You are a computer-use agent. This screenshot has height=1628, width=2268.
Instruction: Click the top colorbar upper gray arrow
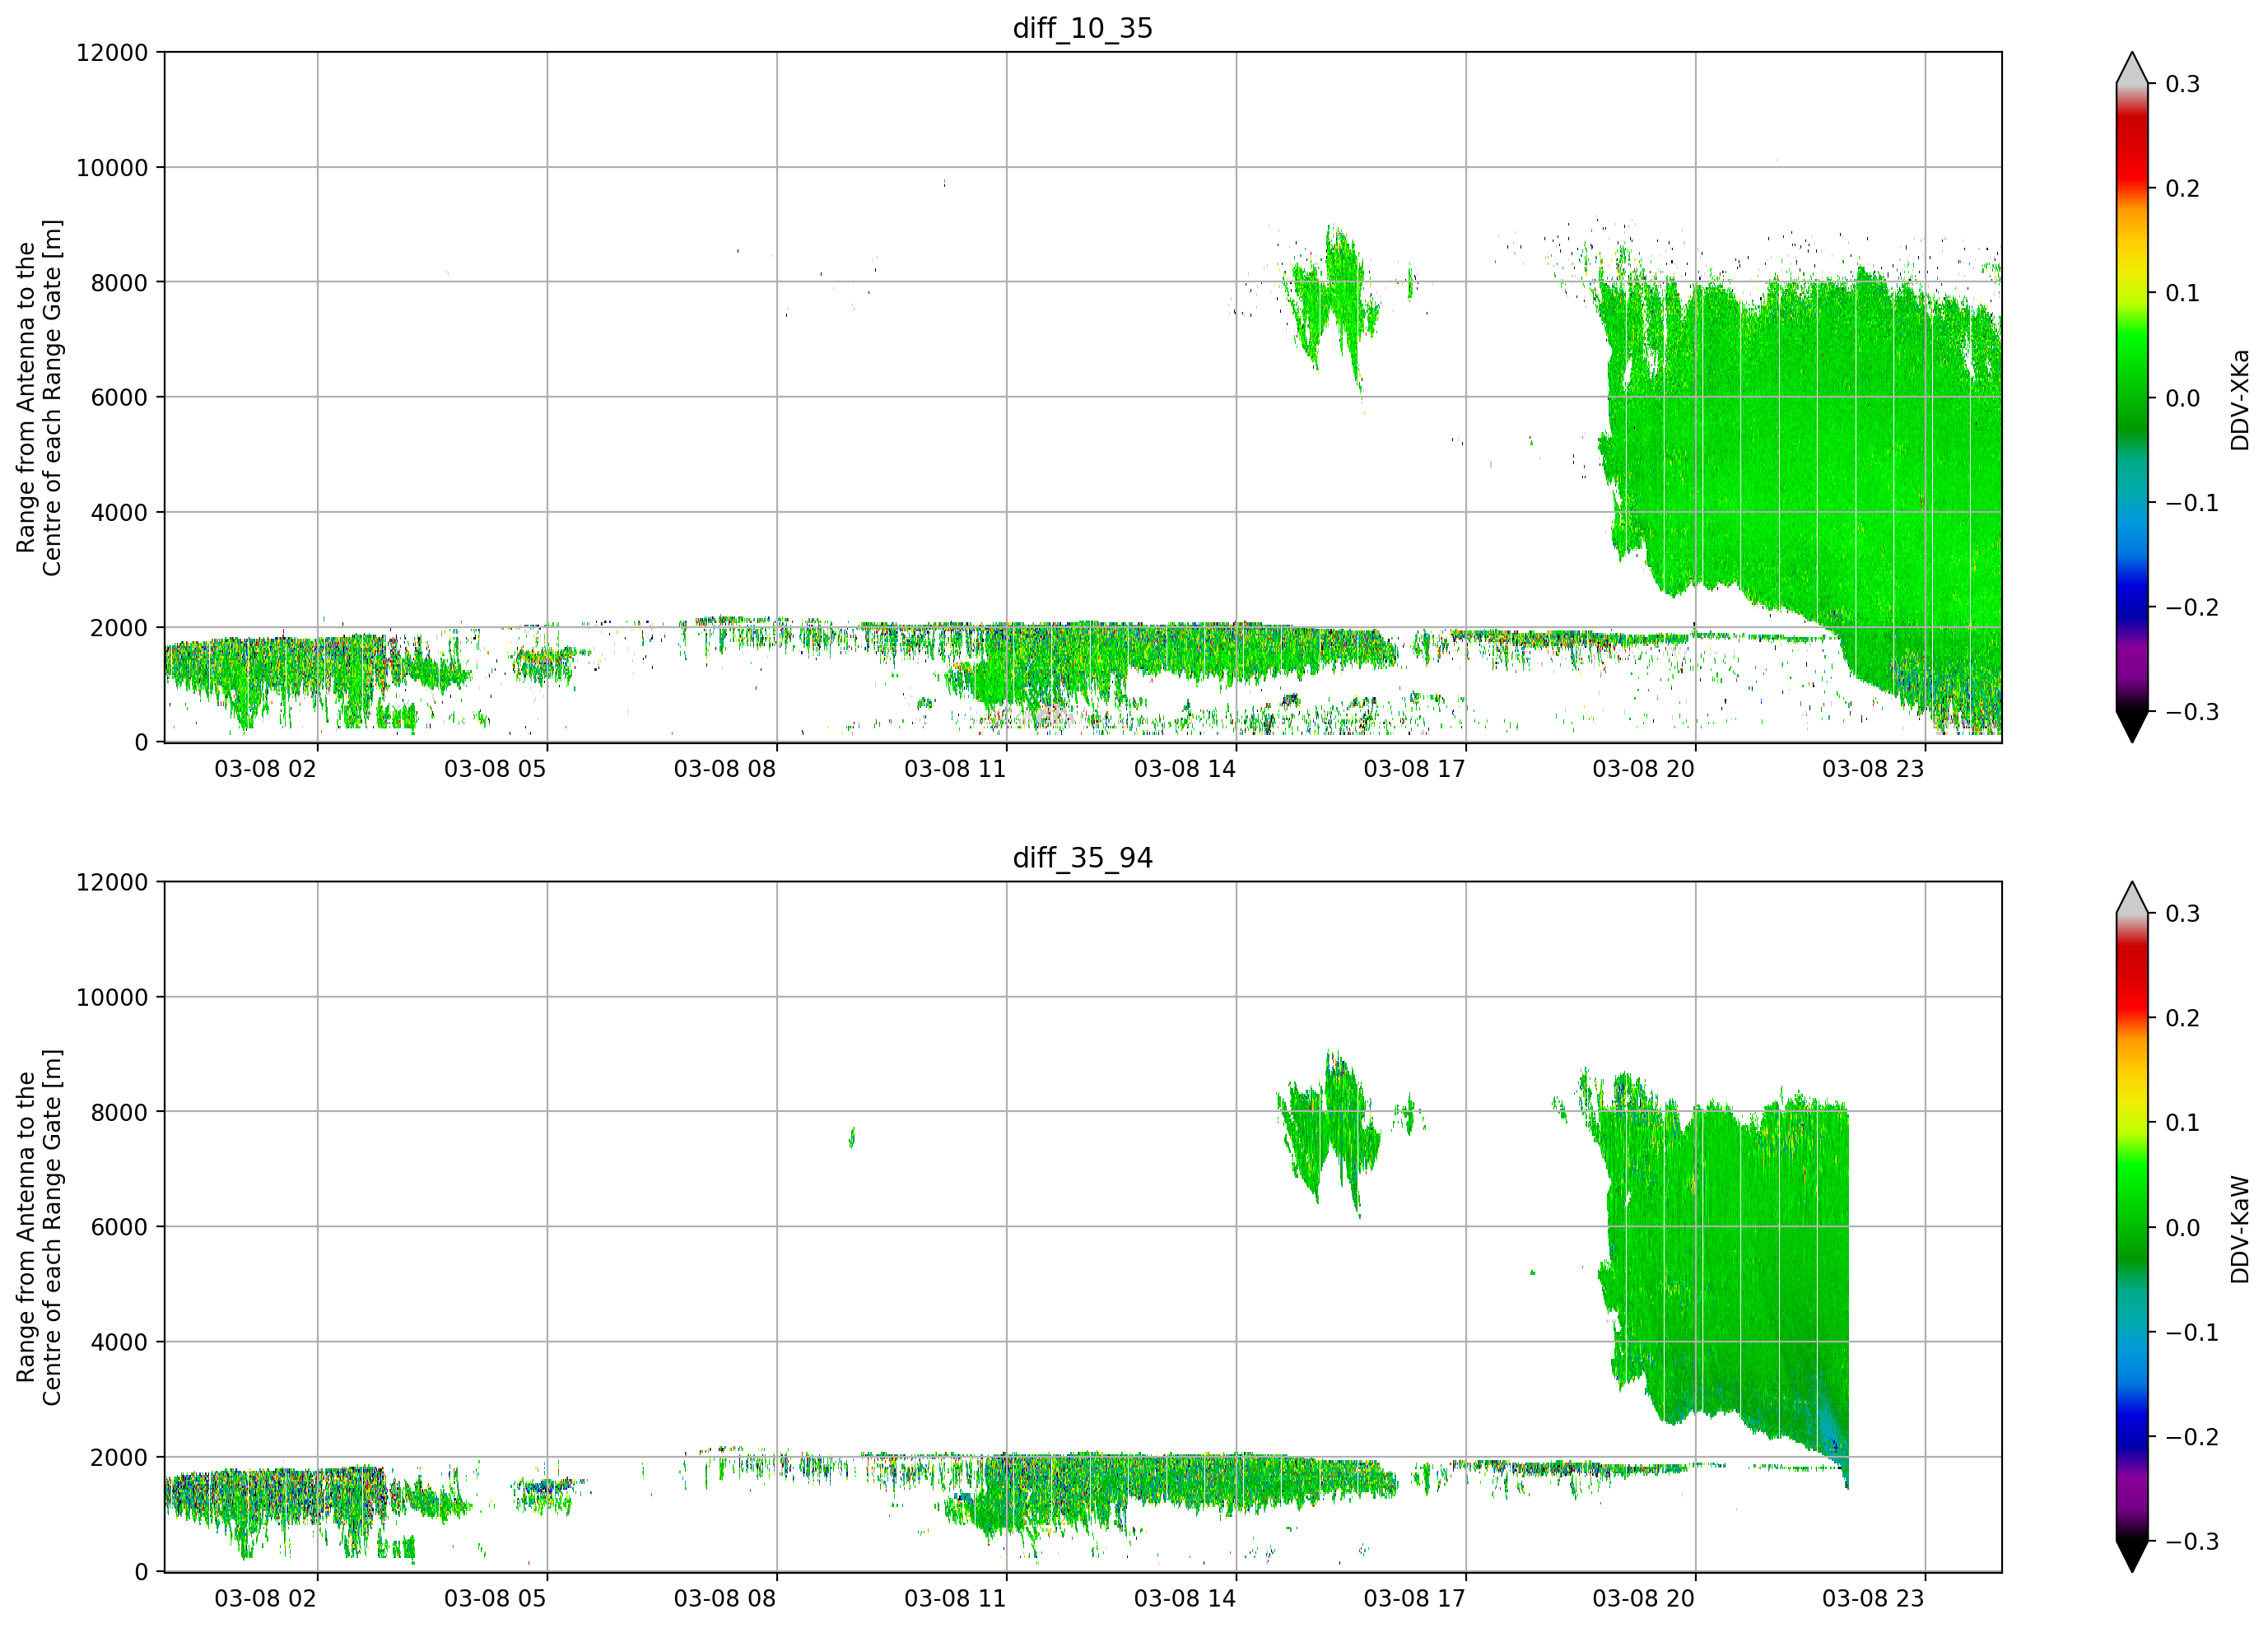coord(2132,68)
